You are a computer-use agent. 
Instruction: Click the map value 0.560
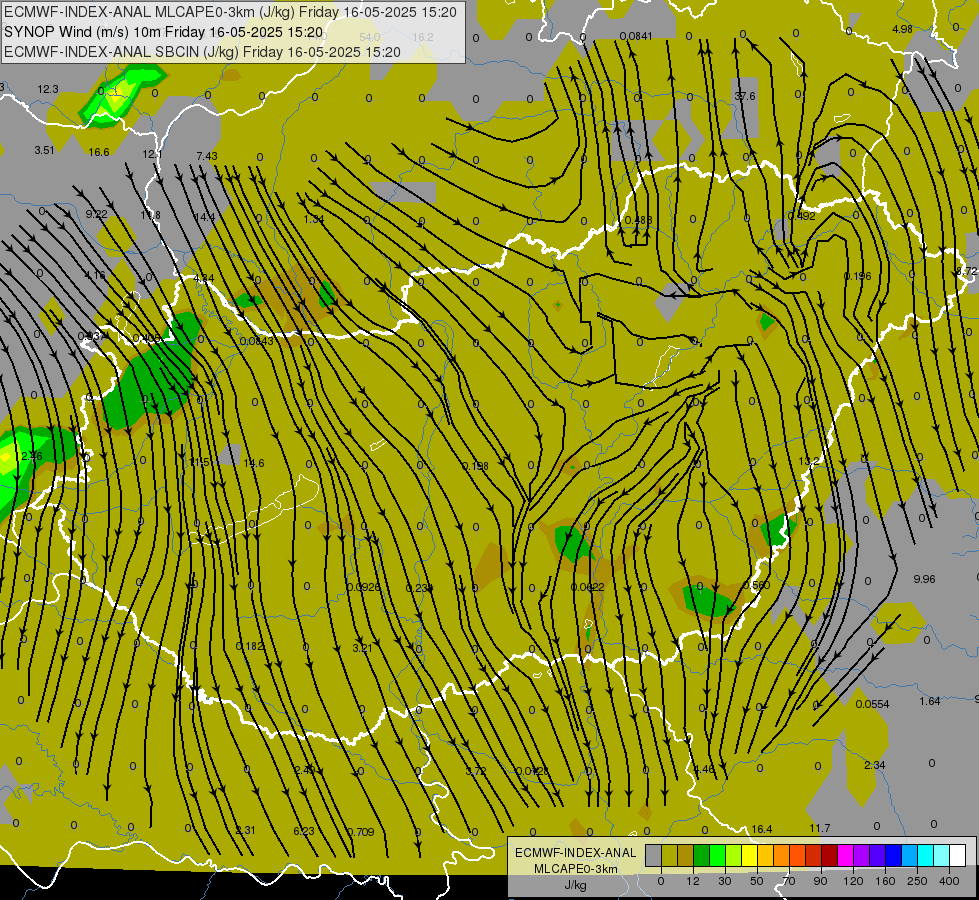pos(757,585)
